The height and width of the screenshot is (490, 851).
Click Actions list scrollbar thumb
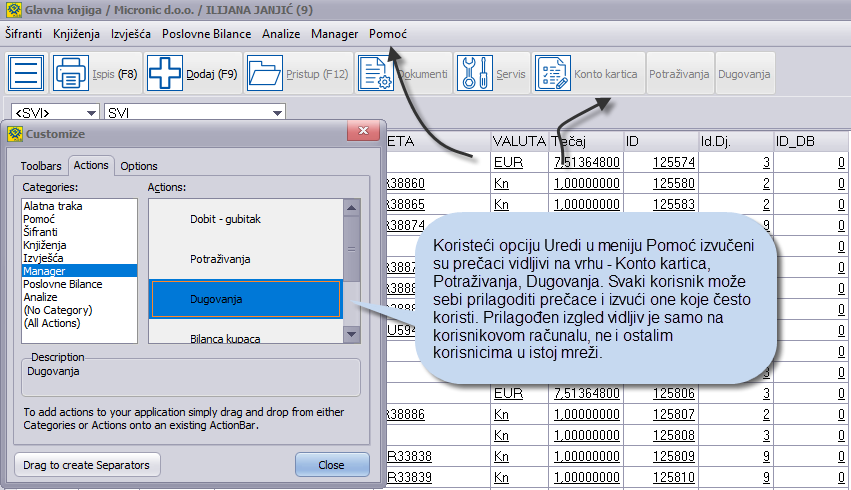351,249
